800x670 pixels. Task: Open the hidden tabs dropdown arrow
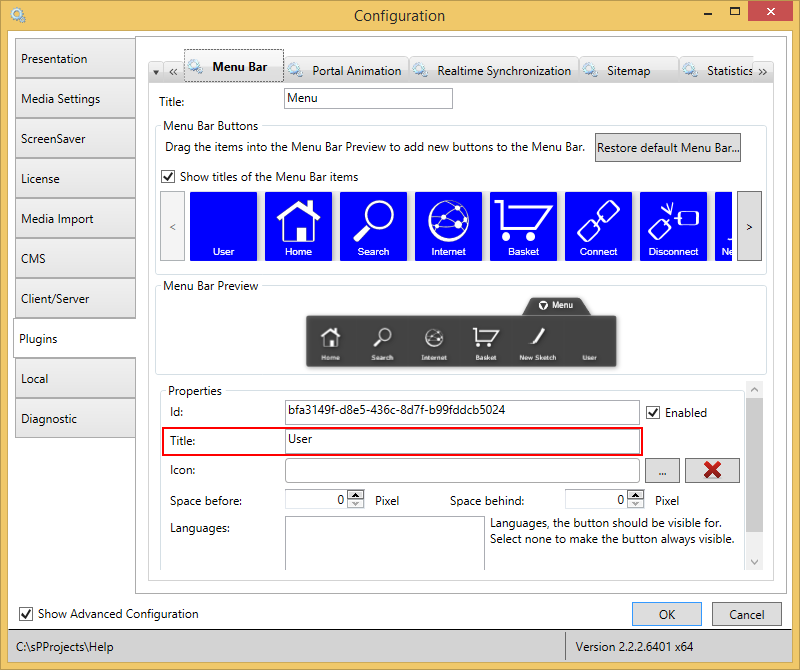coord(157,72)
